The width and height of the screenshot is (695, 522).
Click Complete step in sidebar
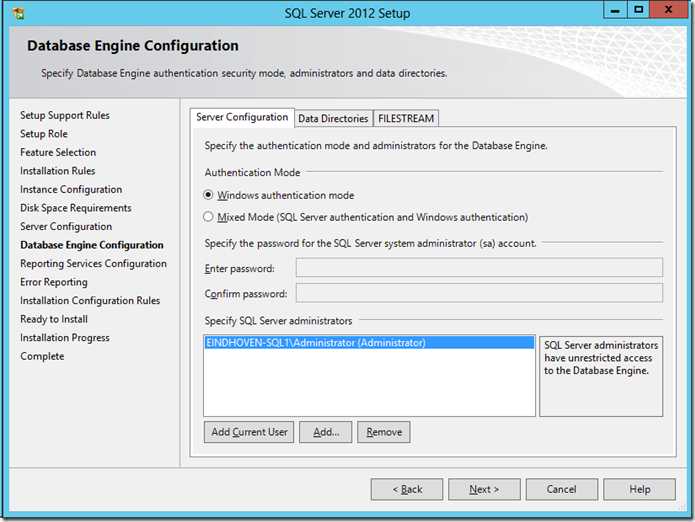[42, 356]
